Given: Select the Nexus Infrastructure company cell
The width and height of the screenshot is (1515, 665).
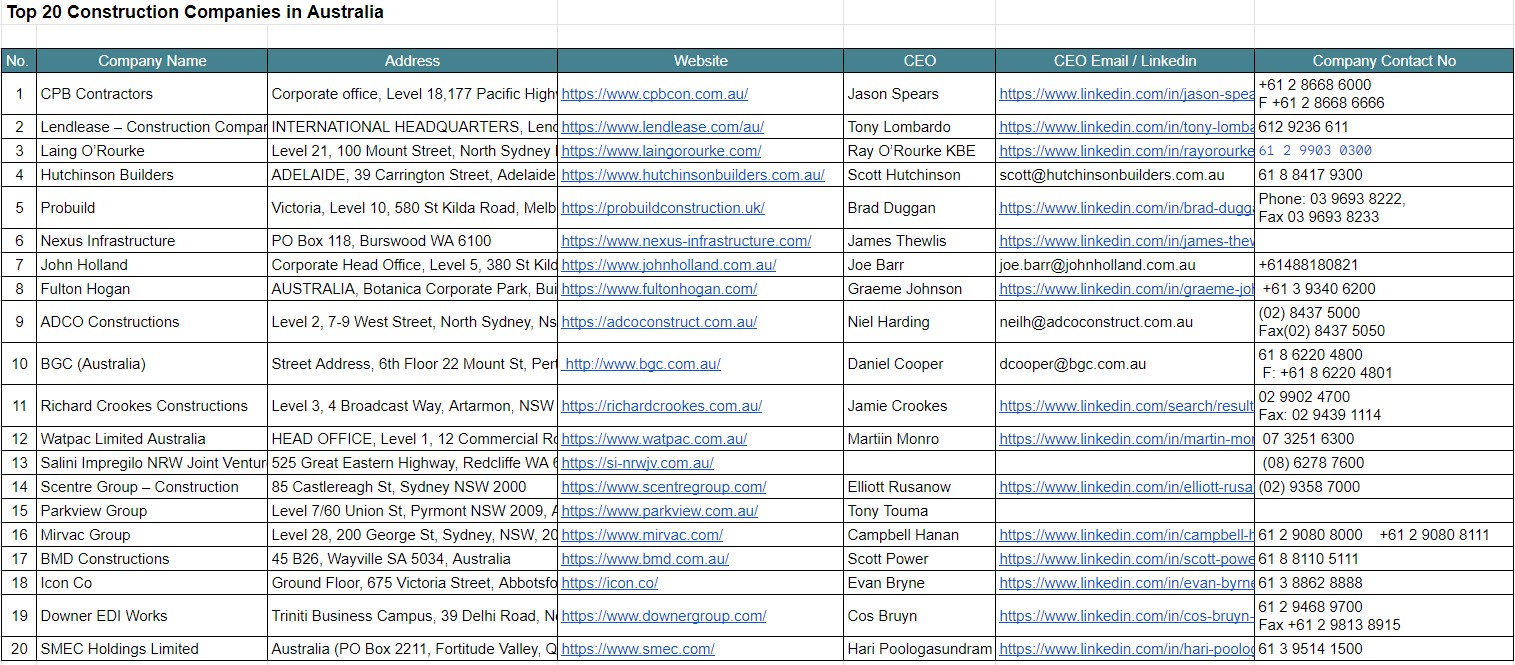Looking at the screenshot, I should click(152, 241).
